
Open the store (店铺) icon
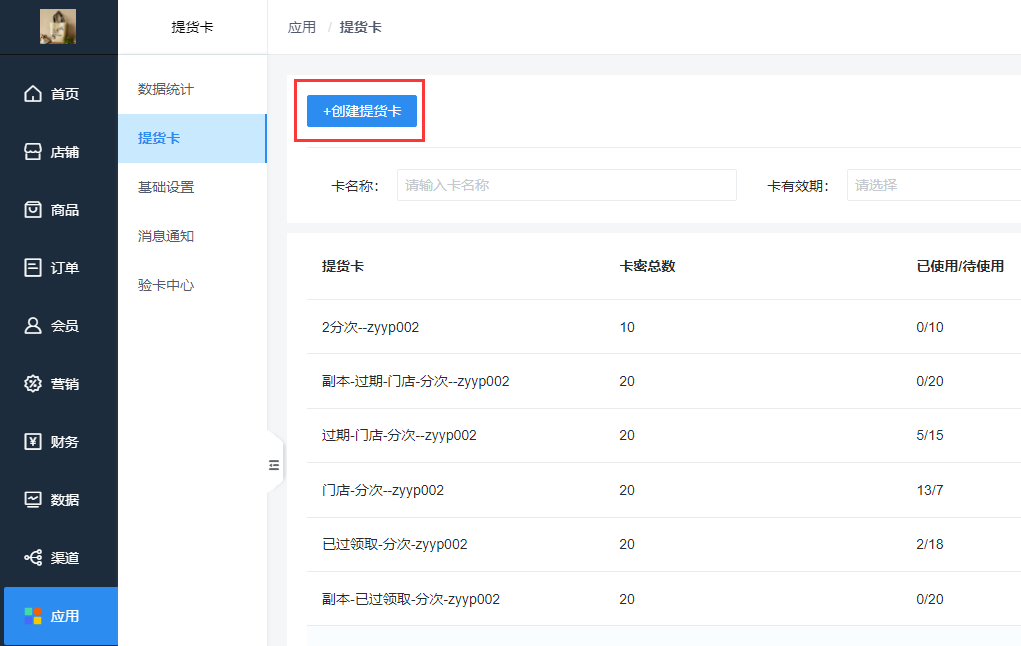[33, 152]
